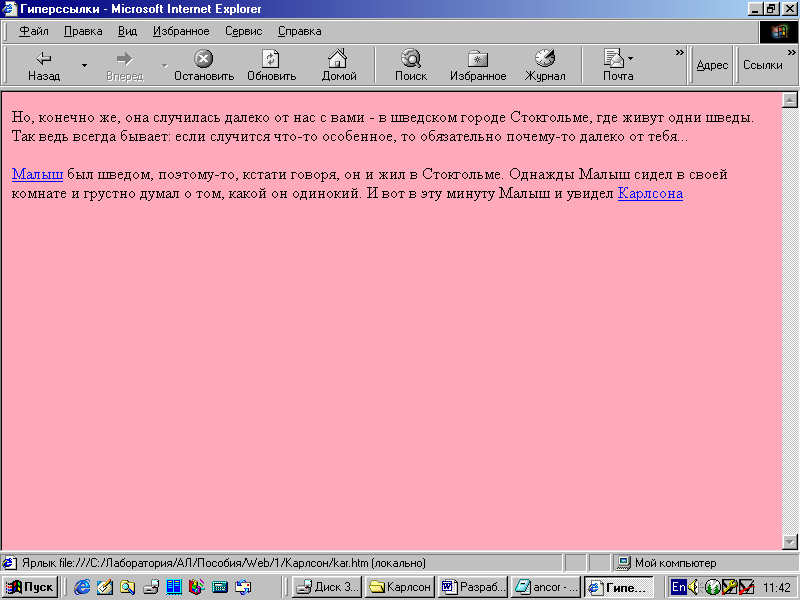Go to home page via Домой
The width and height of the screenshot is (800, 600).
coord(338,65)
